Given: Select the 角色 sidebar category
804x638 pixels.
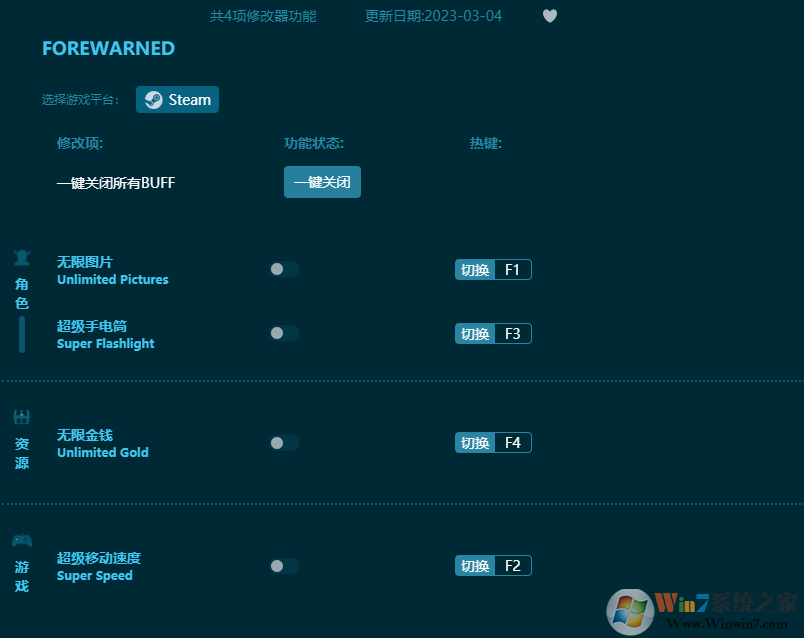Looking at the screenshot, I should [x=22, y=292].
